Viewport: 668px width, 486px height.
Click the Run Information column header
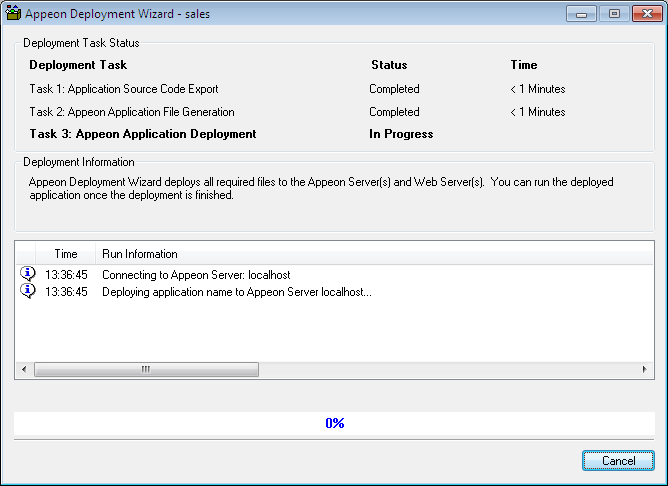374,254
